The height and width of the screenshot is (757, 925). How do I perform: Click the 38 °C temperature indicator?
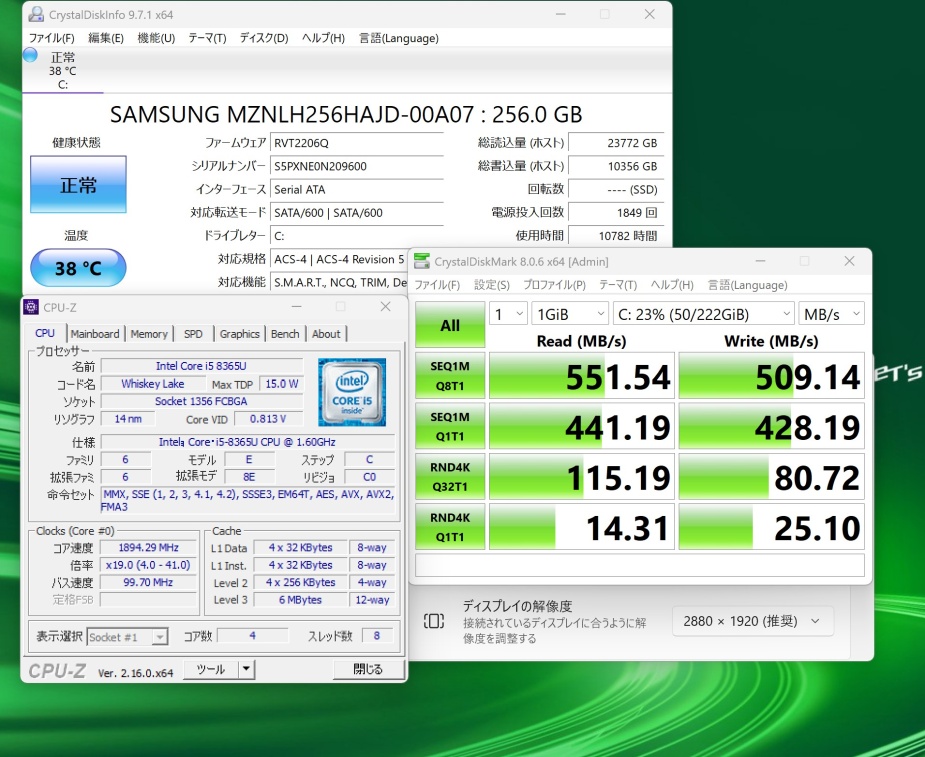point(78,268)
